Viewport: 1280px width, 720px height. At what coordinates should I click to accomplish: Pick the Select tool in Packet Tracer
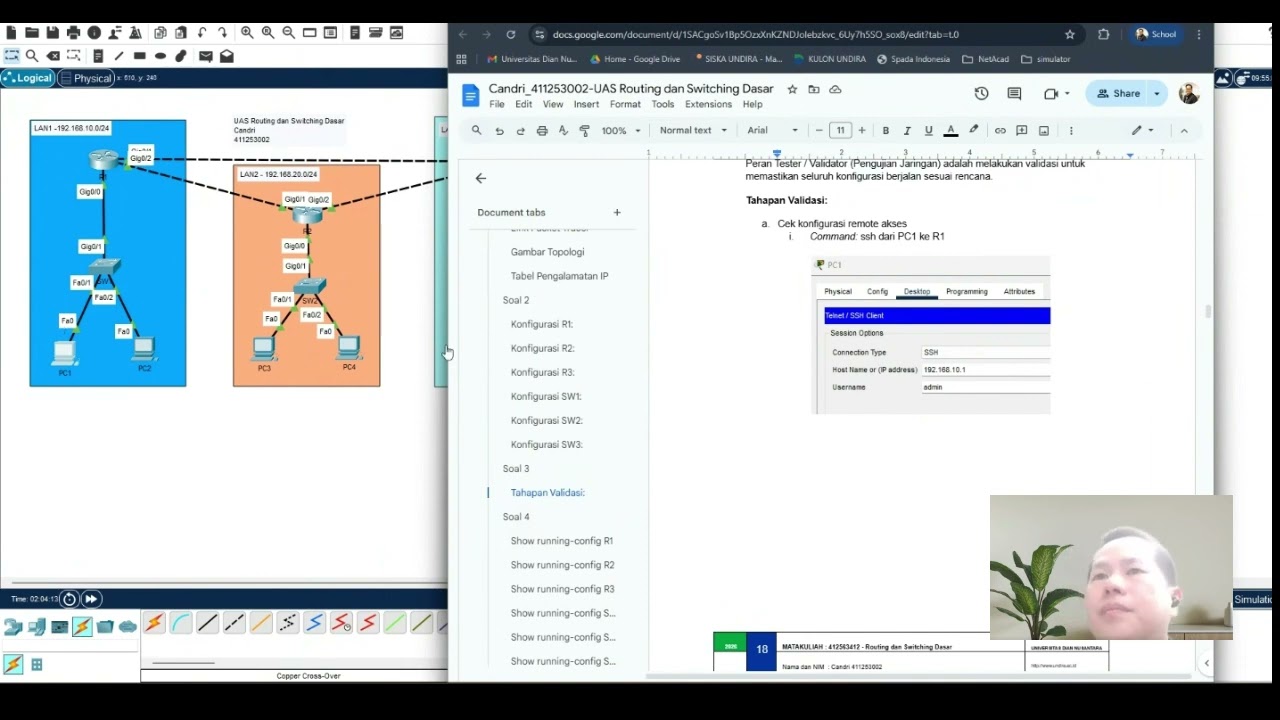tap(11, 56)
